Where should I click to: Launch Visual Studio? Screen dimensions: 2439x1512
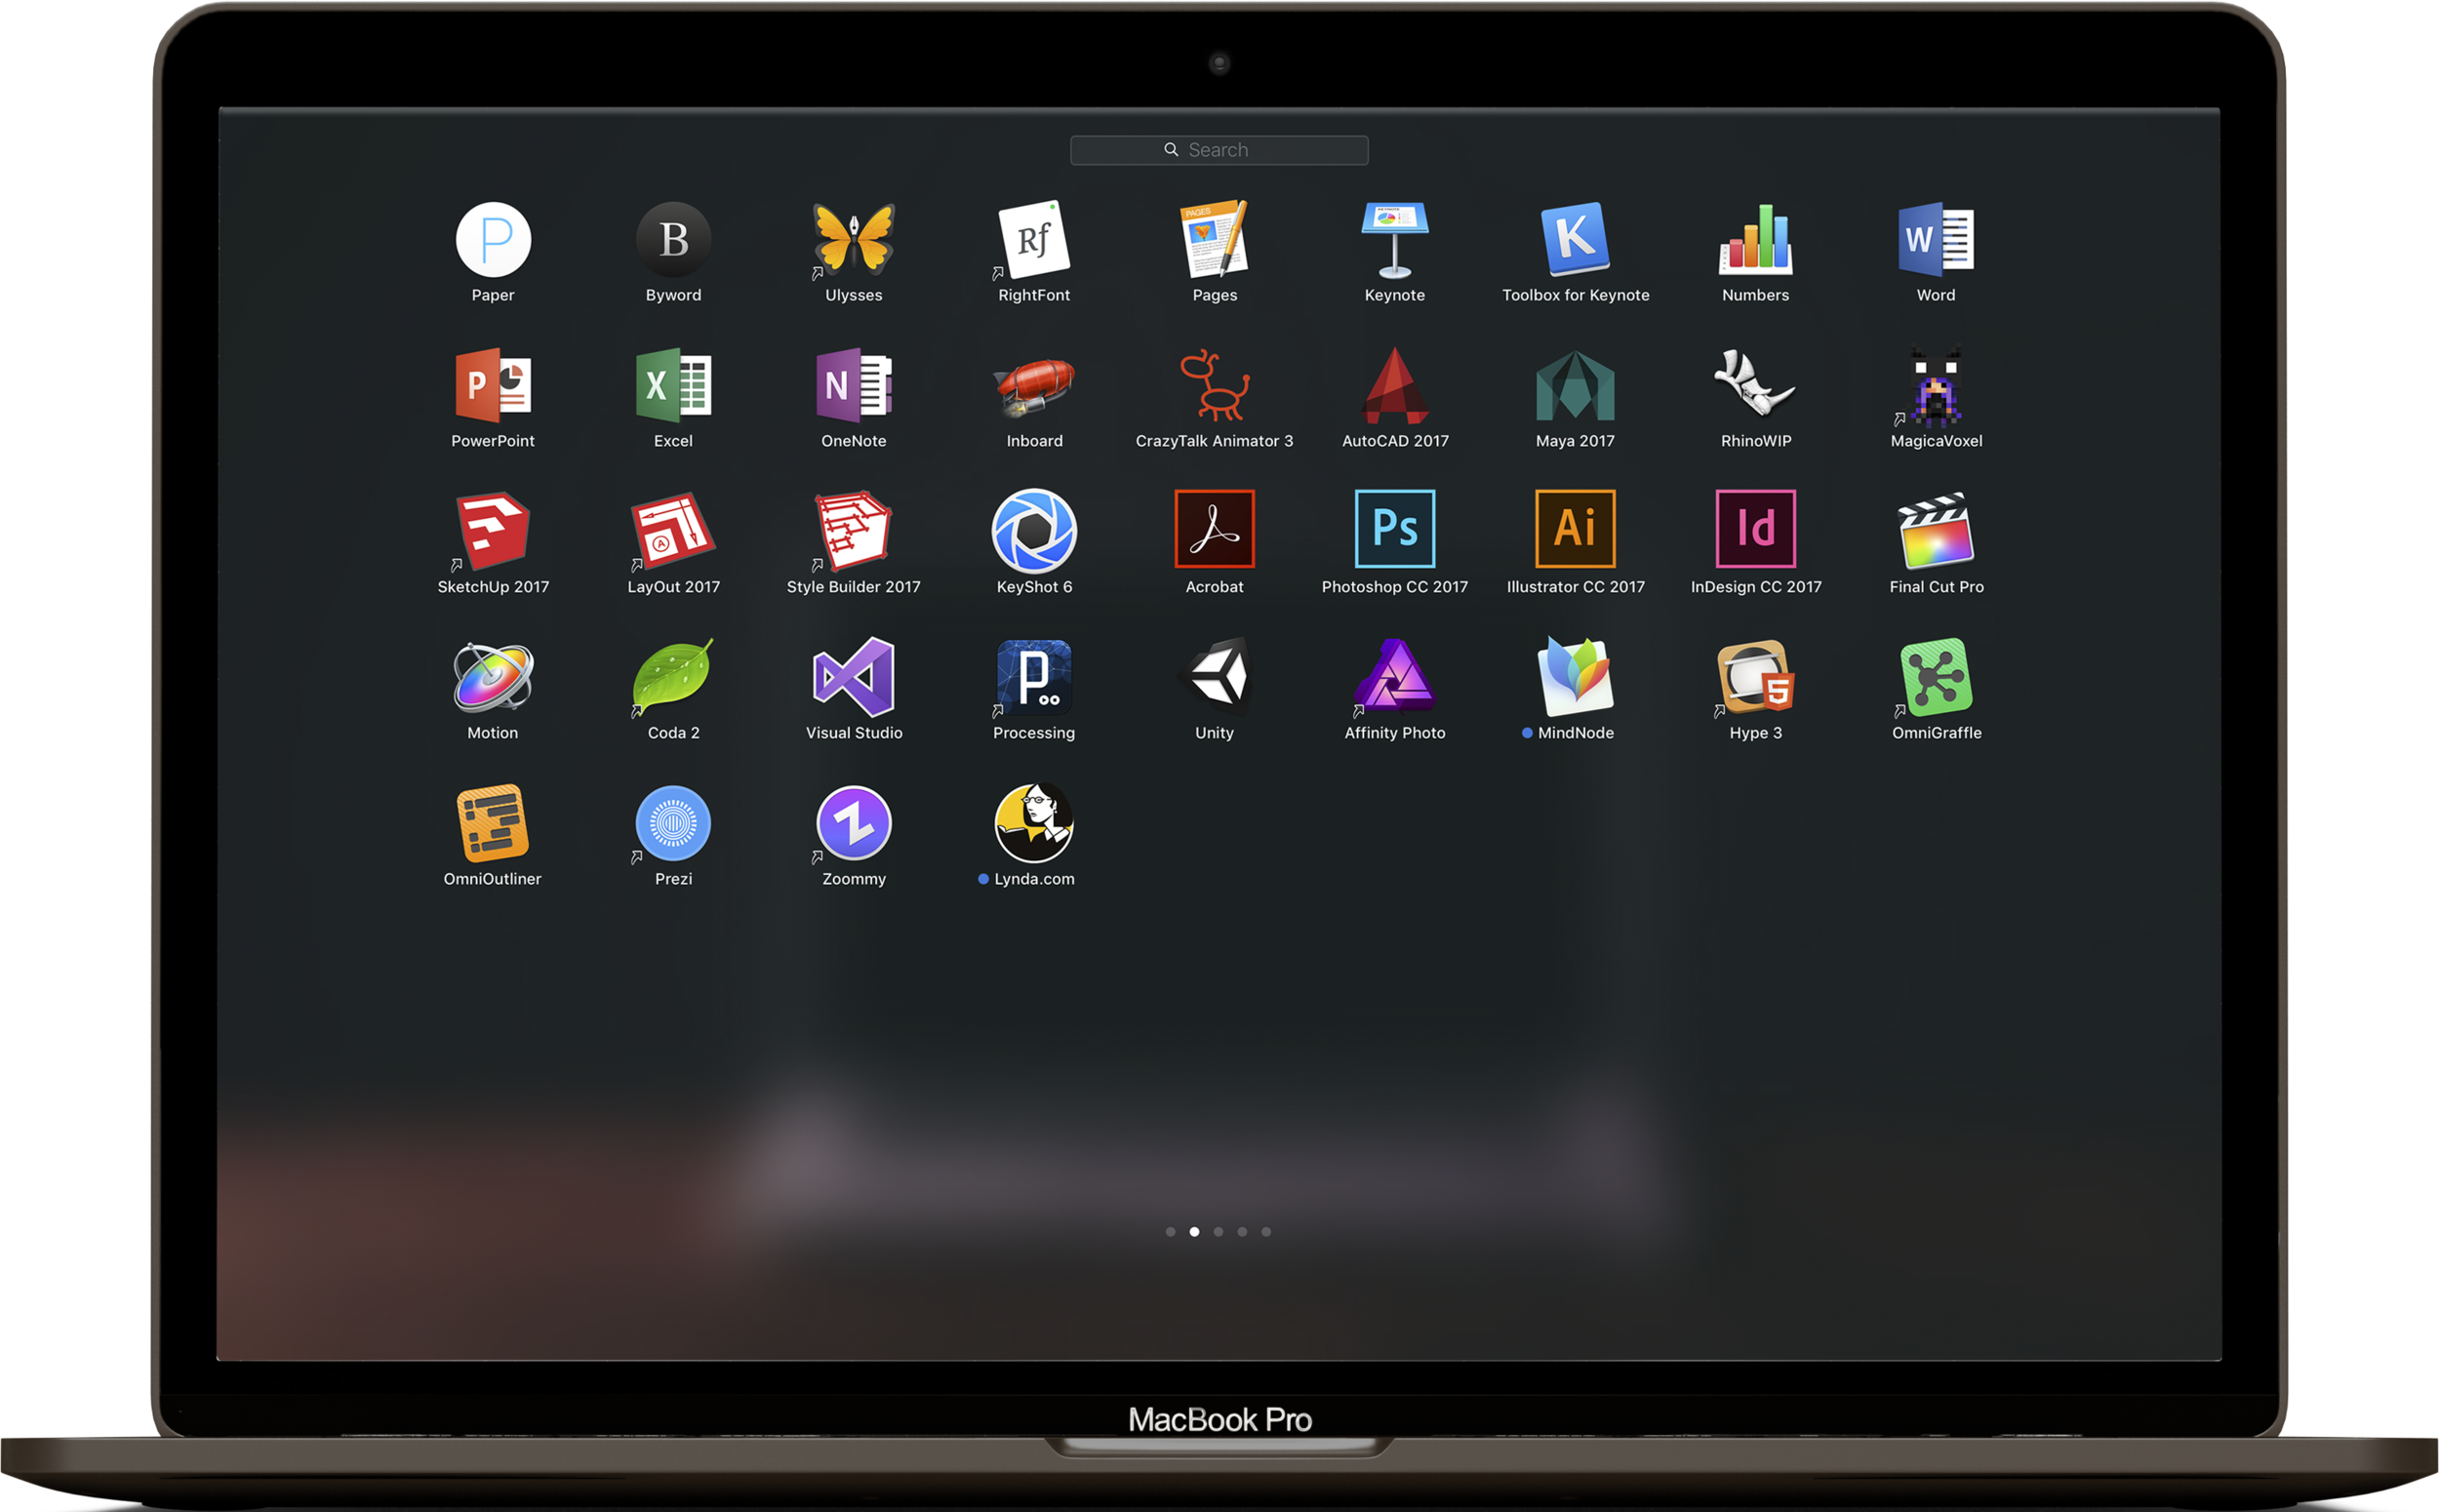click(x=853, y=678)
